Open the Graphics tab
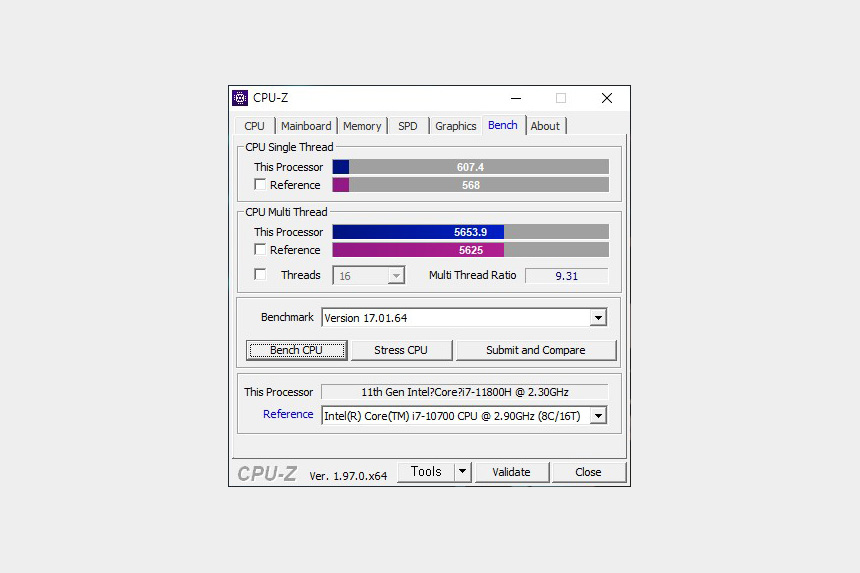The width and height of the screenshot is (860, 573). tap(455, 126)
